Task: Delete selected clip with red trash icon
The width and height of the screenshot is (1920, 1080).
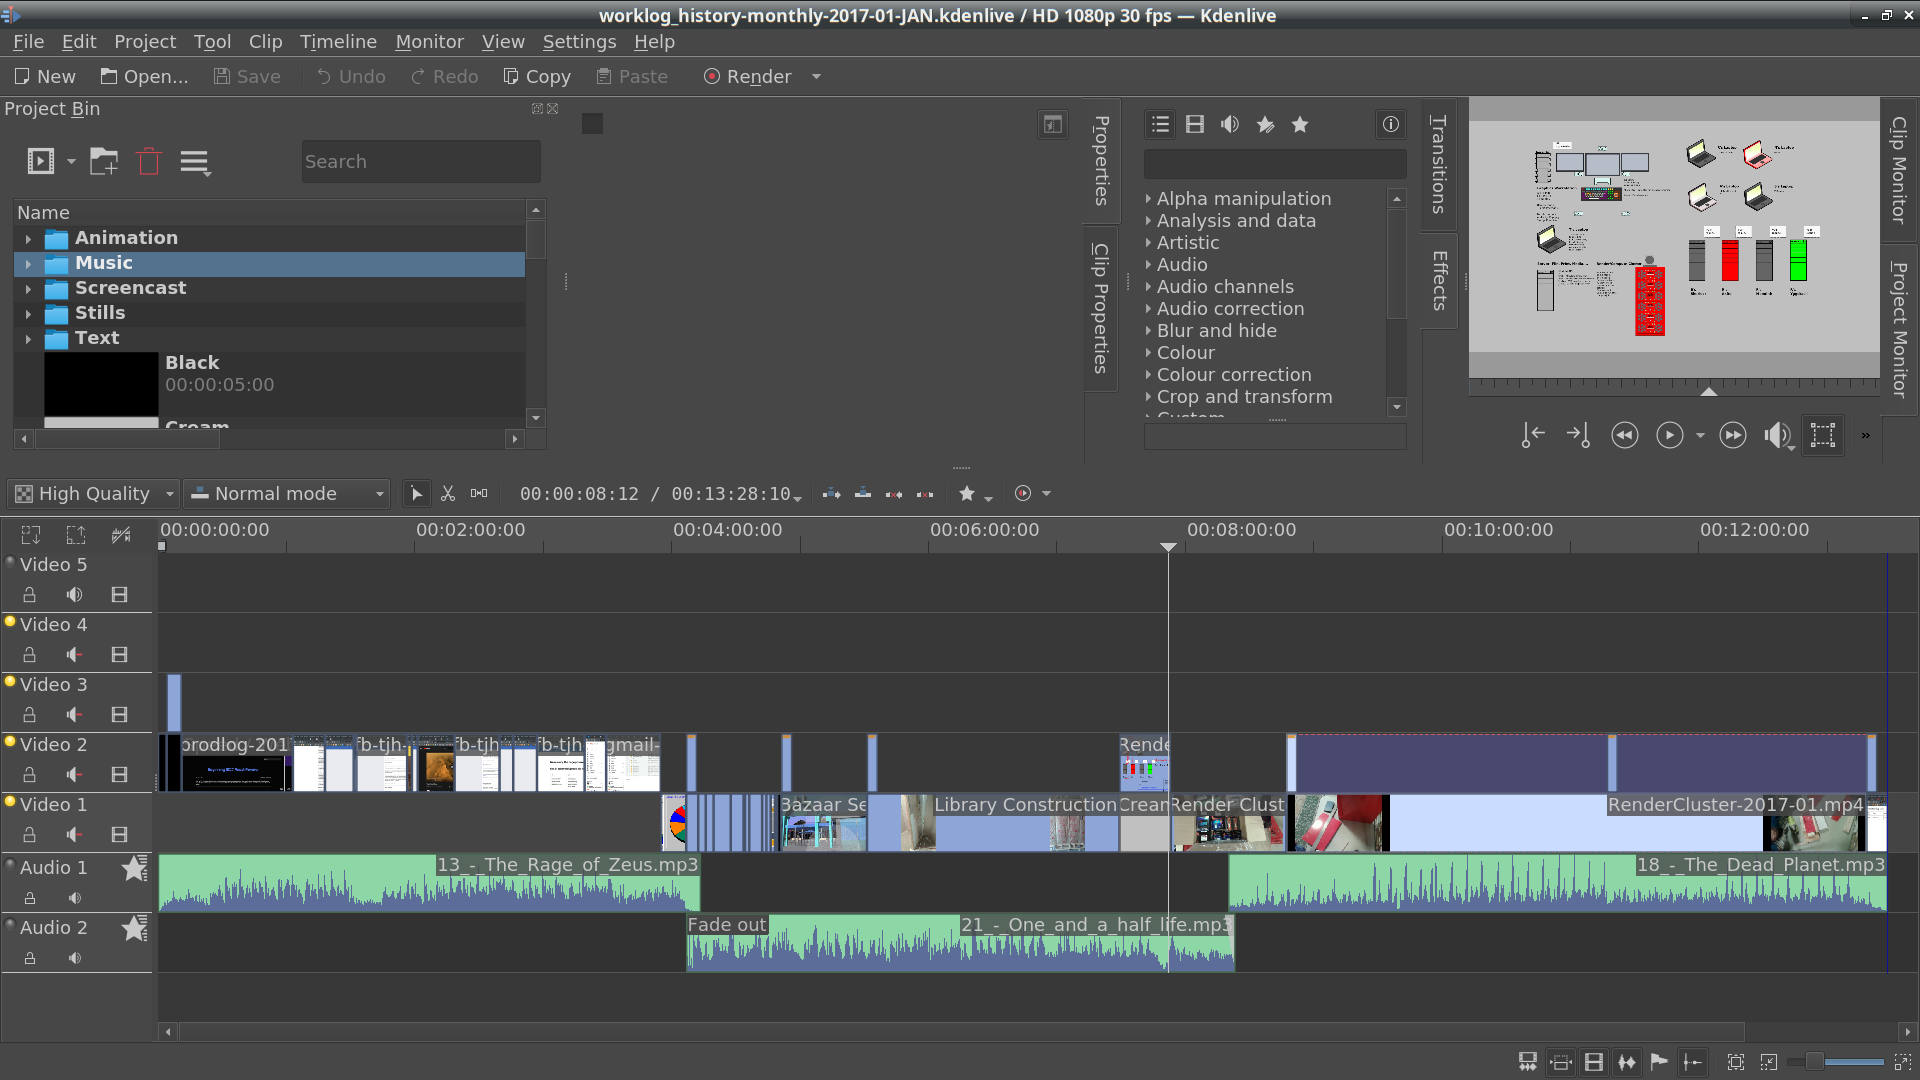Action: coord(149,161)
